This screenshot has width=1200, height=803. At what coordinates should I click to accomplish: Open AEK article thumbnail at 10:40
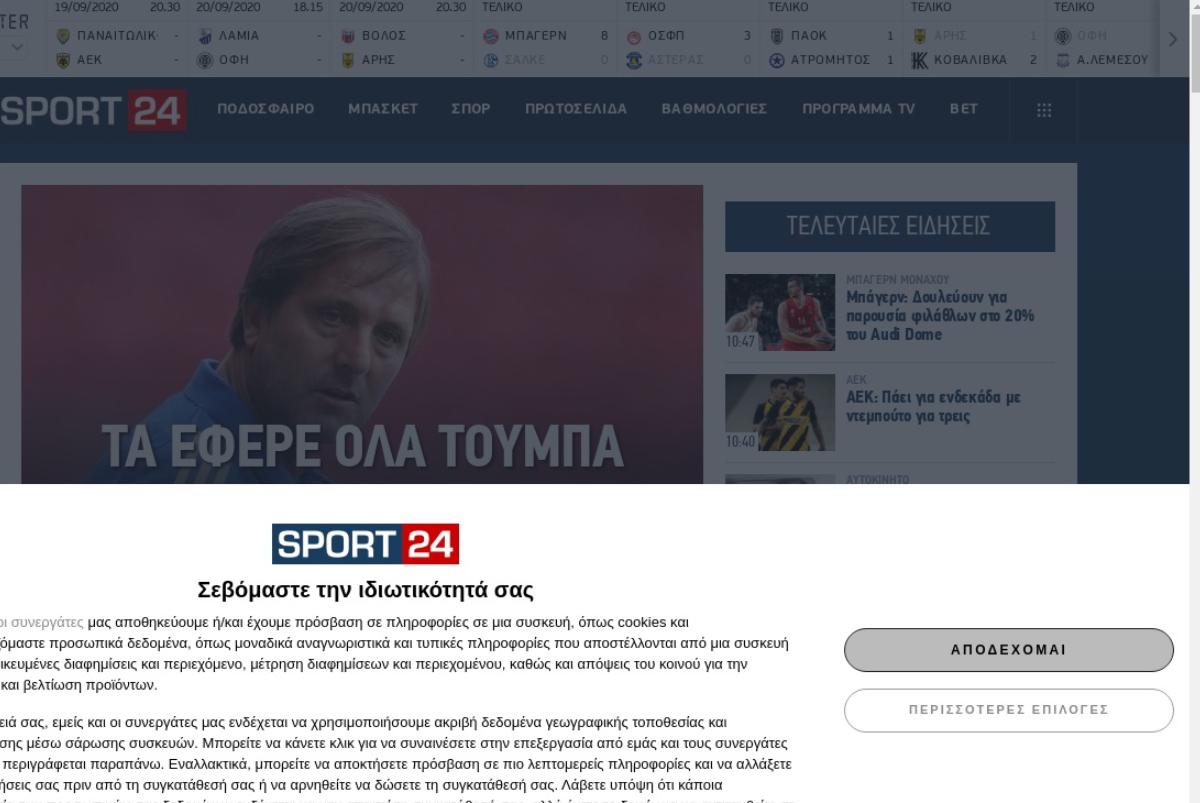coord(780,413)
